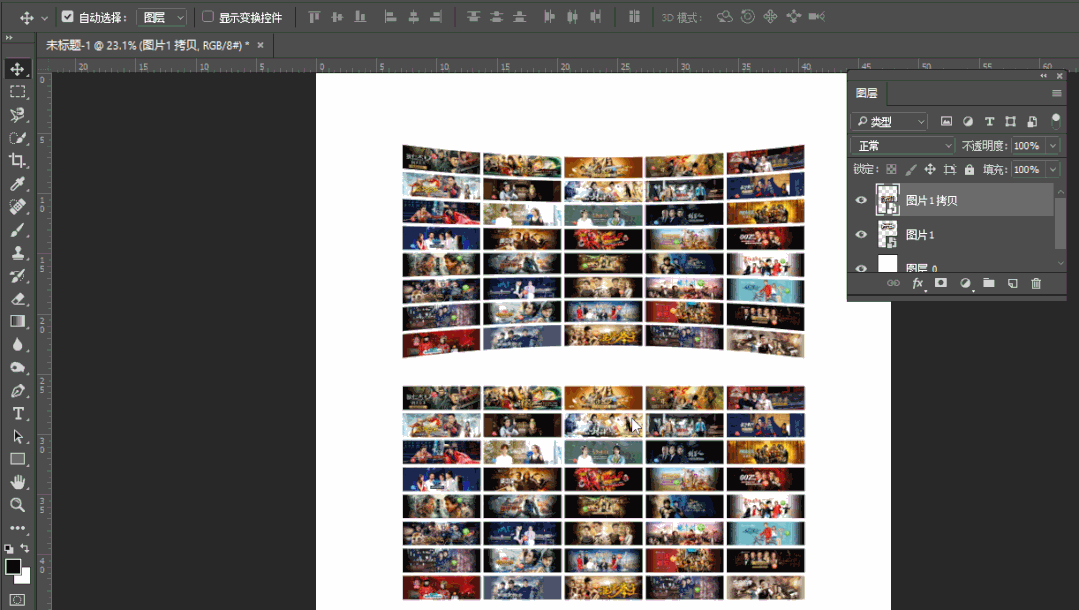This screenshot has width=1079, height=610.
Task: Toggle lock all for layer
Action: [970, 169]
